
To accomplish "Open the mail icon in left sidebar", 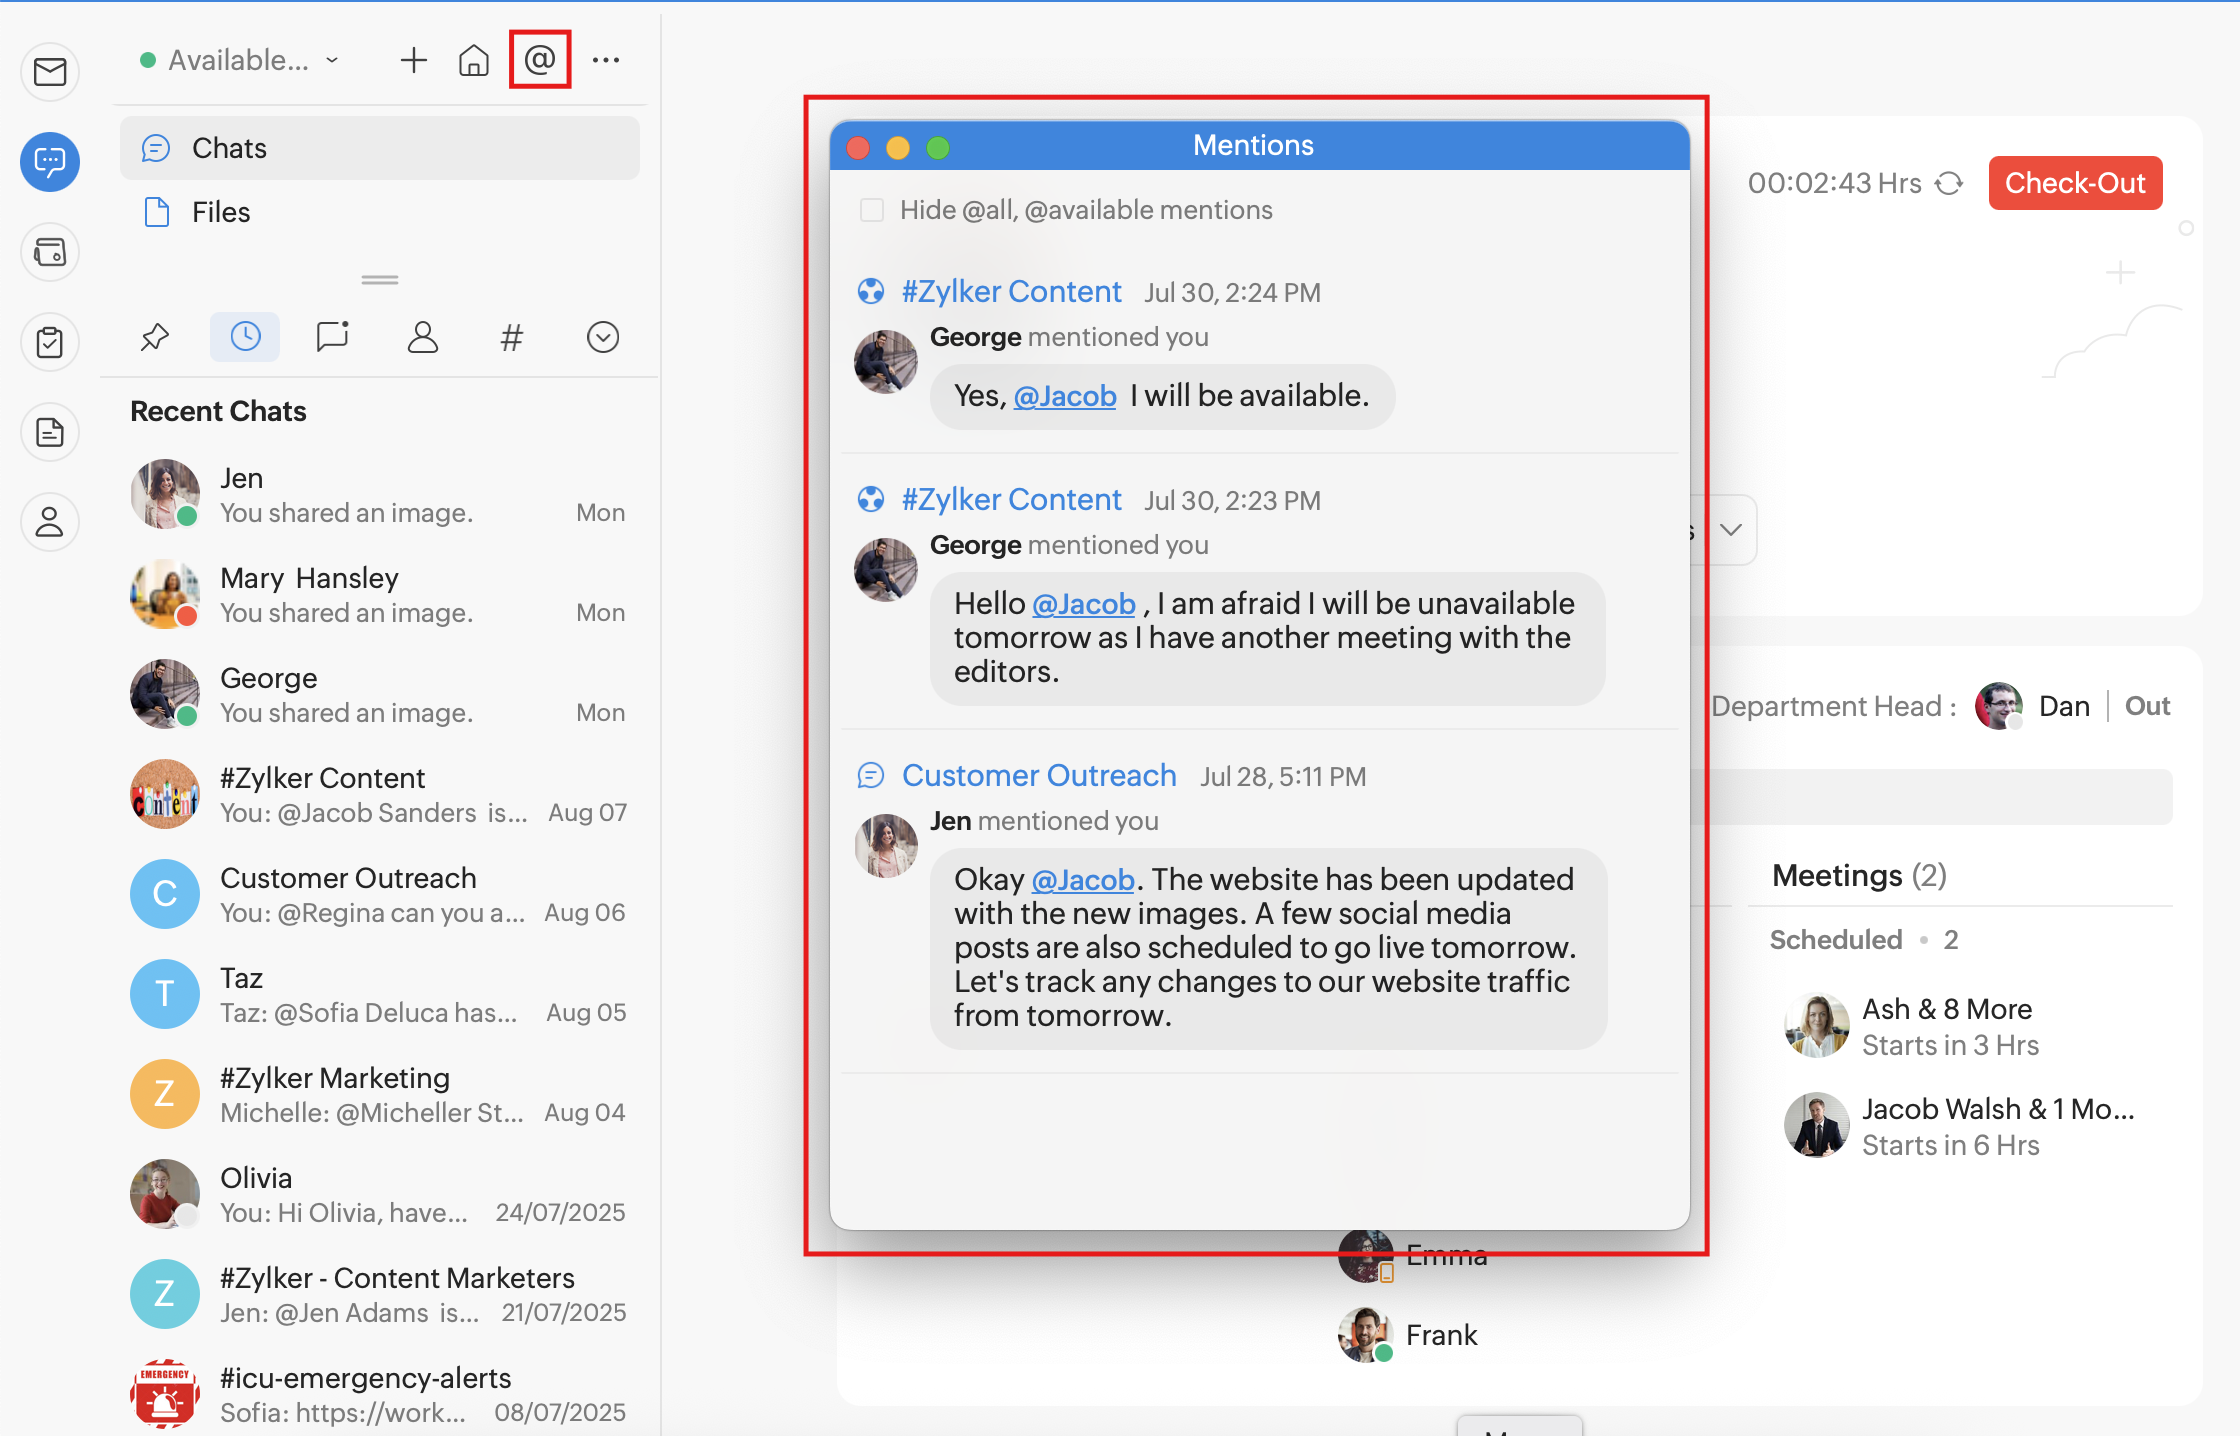I will (x=50, y=72).
